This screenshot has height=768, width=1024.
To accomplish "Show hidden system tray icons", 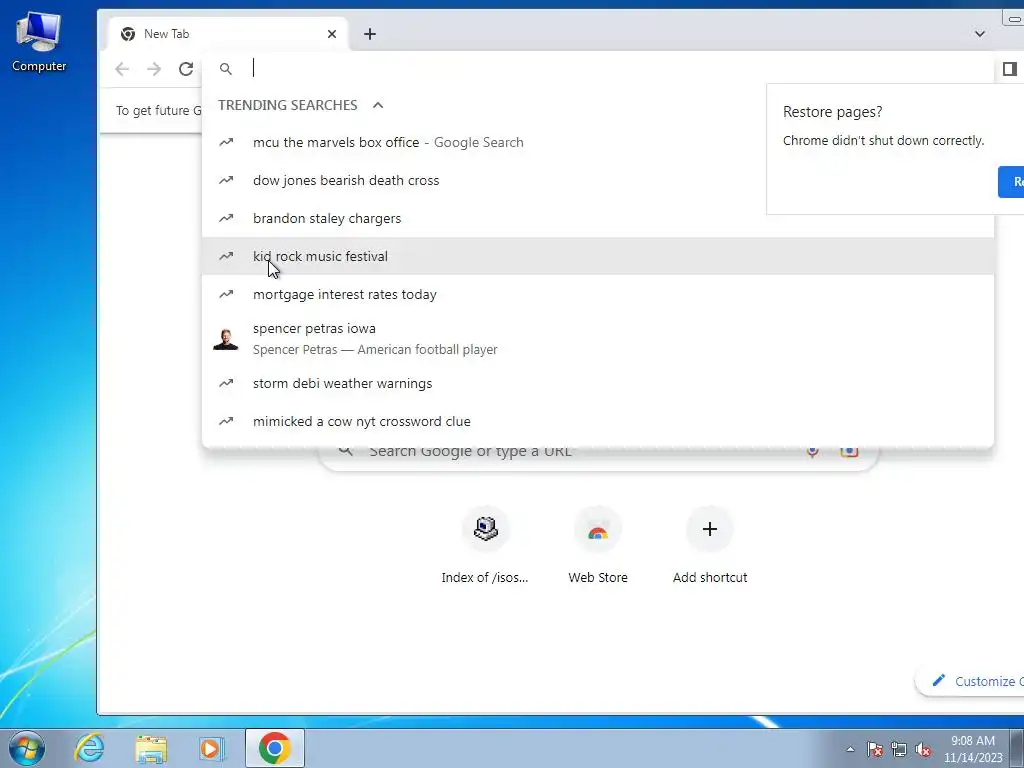I will pos(850,749).
